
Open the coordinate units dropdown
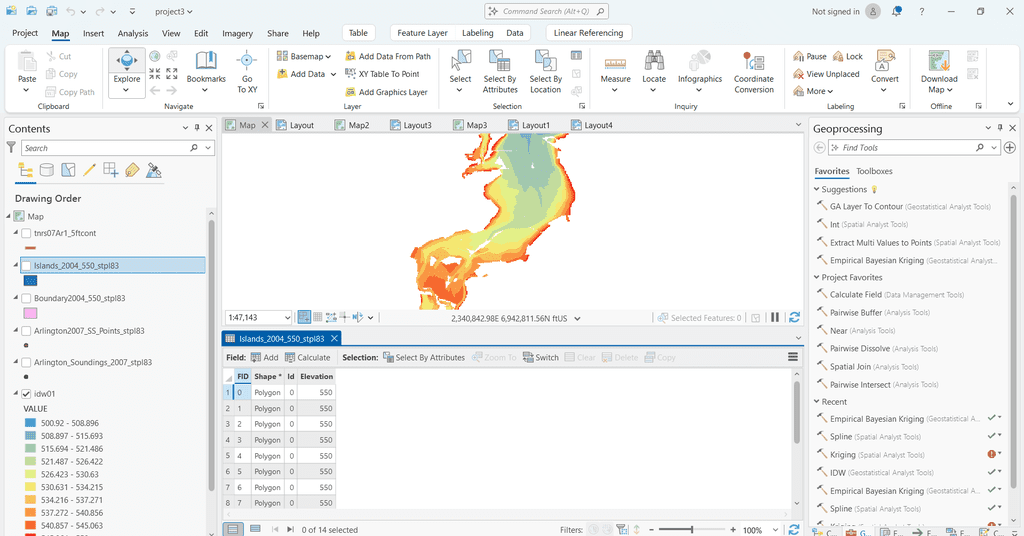pos(577,319)
